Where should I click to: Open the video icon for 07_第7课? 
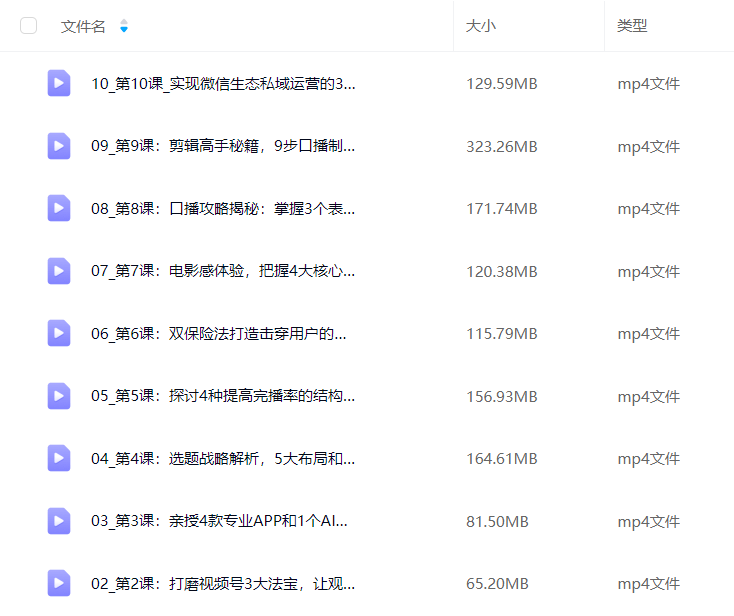[x=59, y=271]
